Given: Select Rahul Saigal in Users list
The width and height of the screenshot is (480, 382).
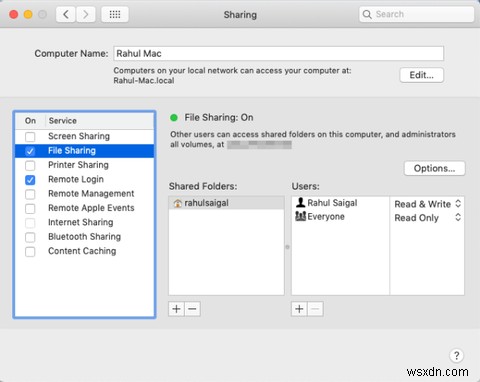Looking at the screenshot, I should pos(340,203).
